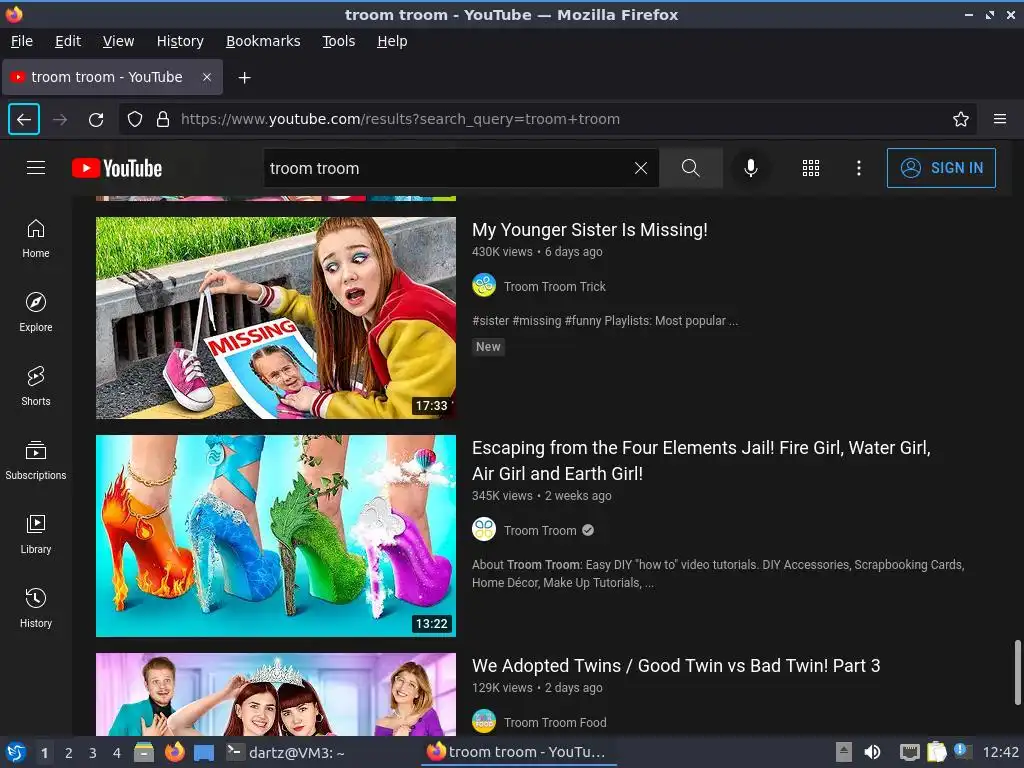Launch Firefox from taskbar launcher

174,752
